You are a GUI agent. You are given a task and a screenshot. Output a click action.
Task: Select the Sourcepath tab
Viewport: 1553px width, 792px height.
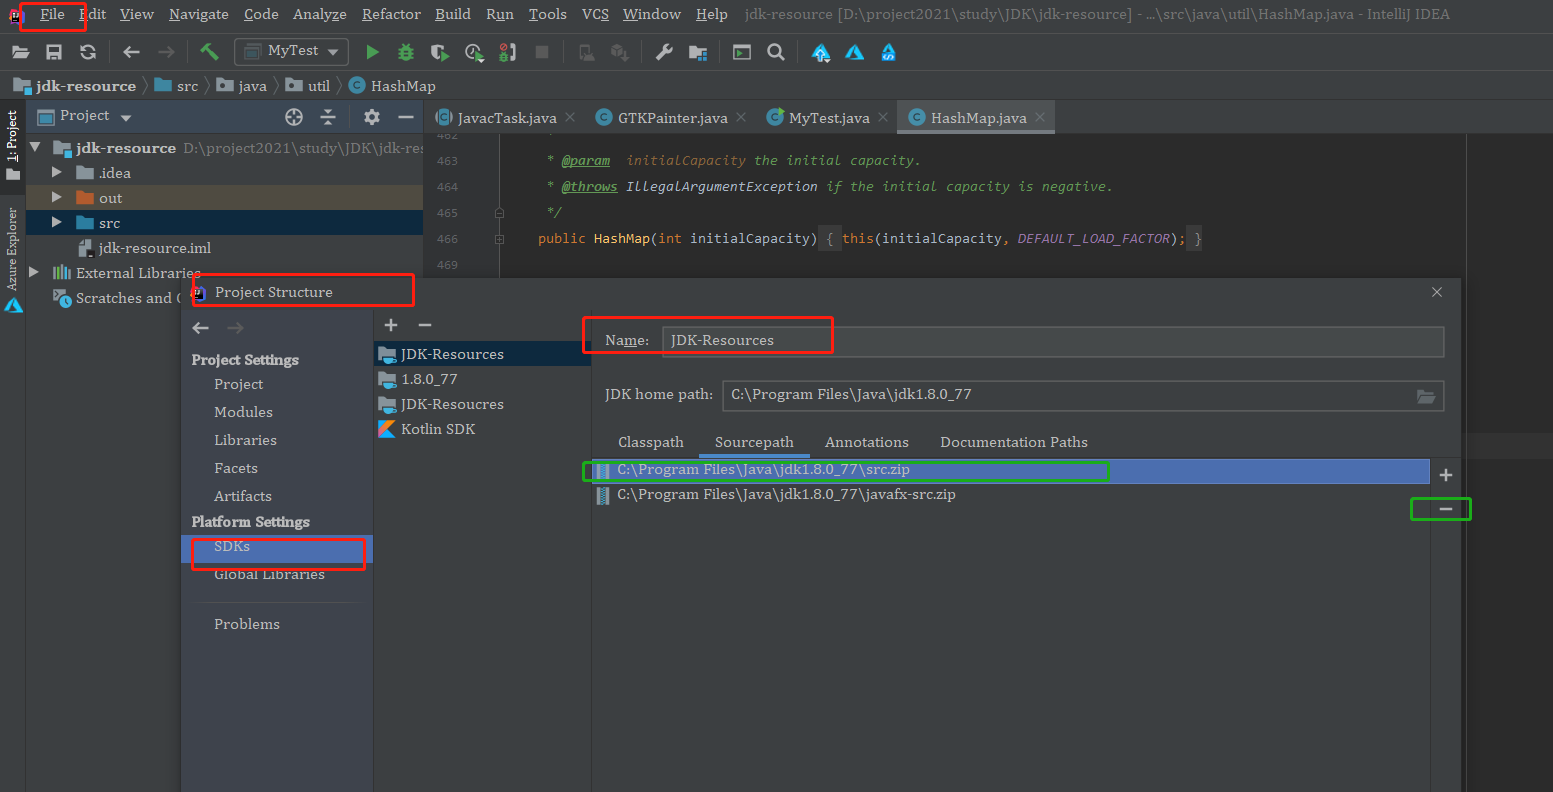(x=754, y=442)
